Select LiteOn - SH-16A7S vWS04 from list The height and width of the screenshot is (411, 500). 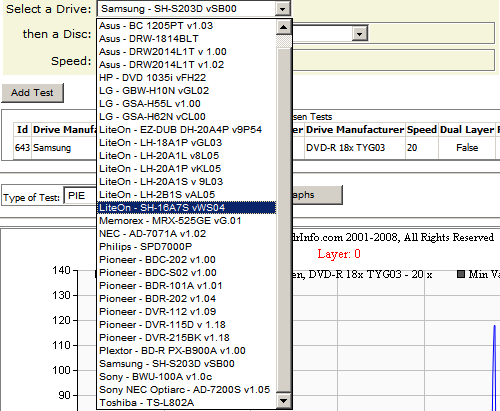[187, 208]
